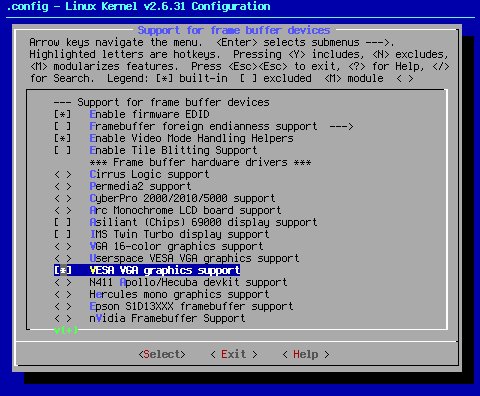
Task: Toggle CyberPro 2000/2010/5000 support tristate box
Action: click(62, 198)
